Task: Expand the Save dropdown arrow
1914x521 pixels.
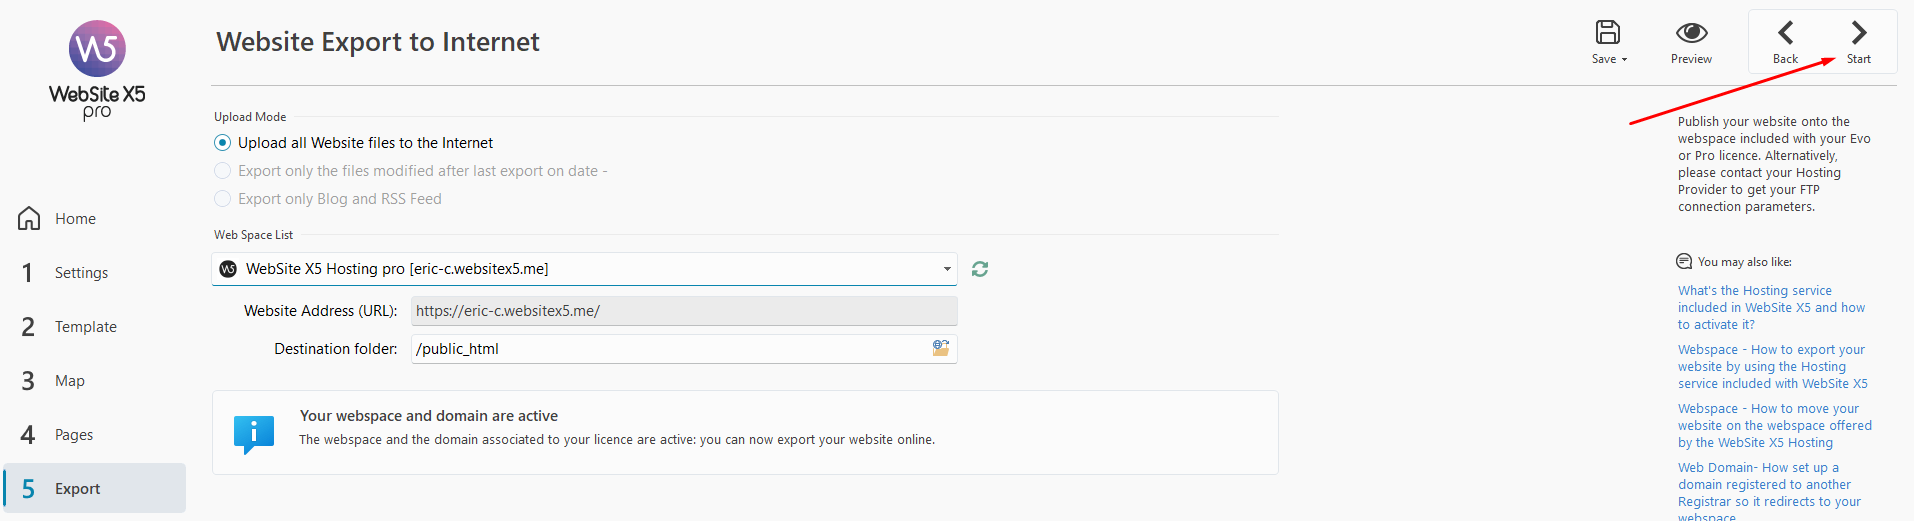Action: 1624,60
